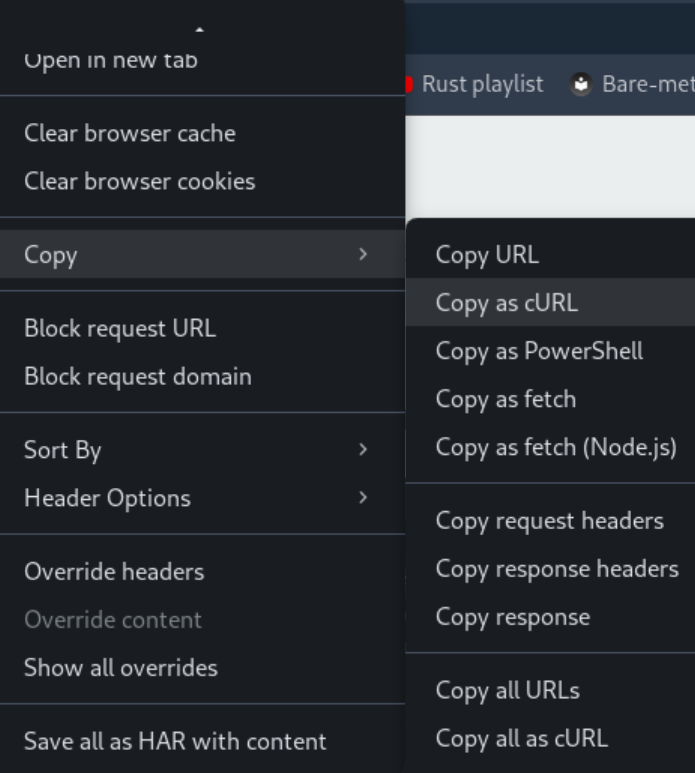Screen dimensions: 695x773
Task: Expand the Header Options submenu
Action: point(362,498)
